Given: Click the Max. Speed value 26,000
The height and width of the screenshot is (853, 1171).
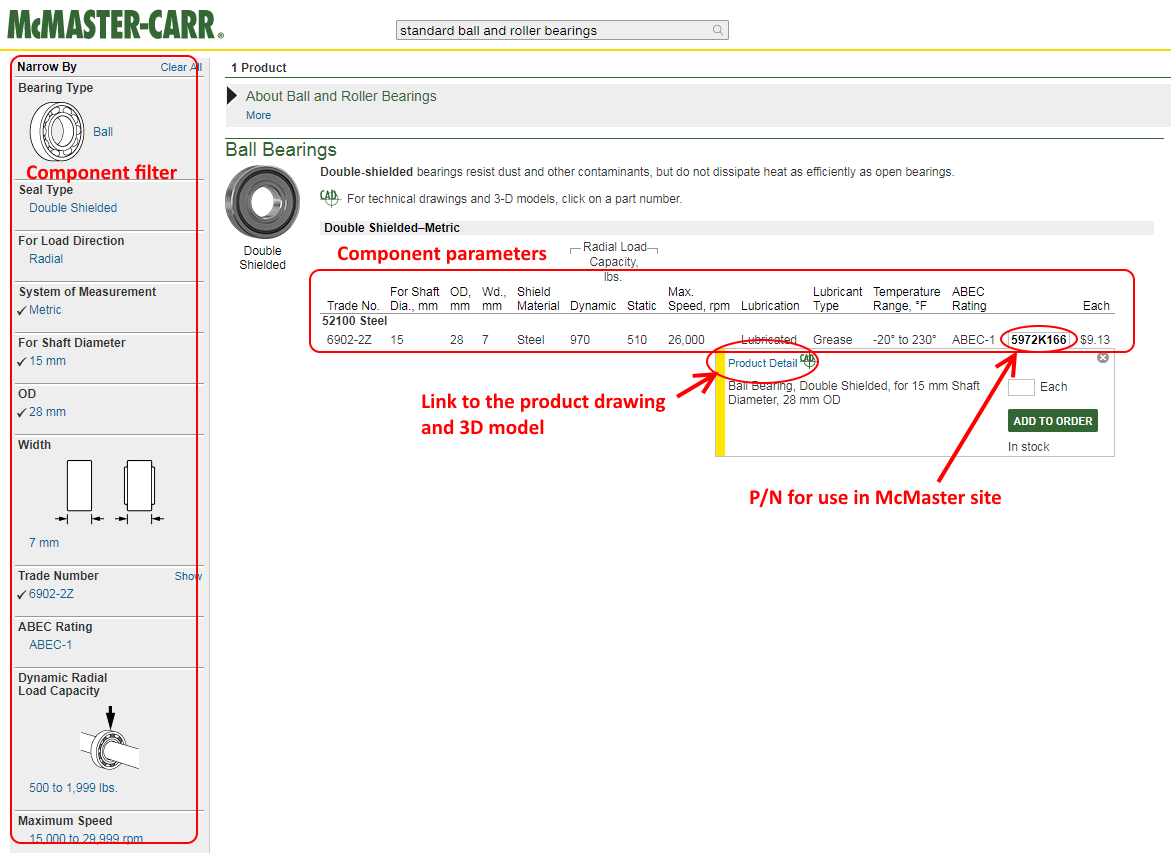Looking at the screenshot, I should 686,340.
